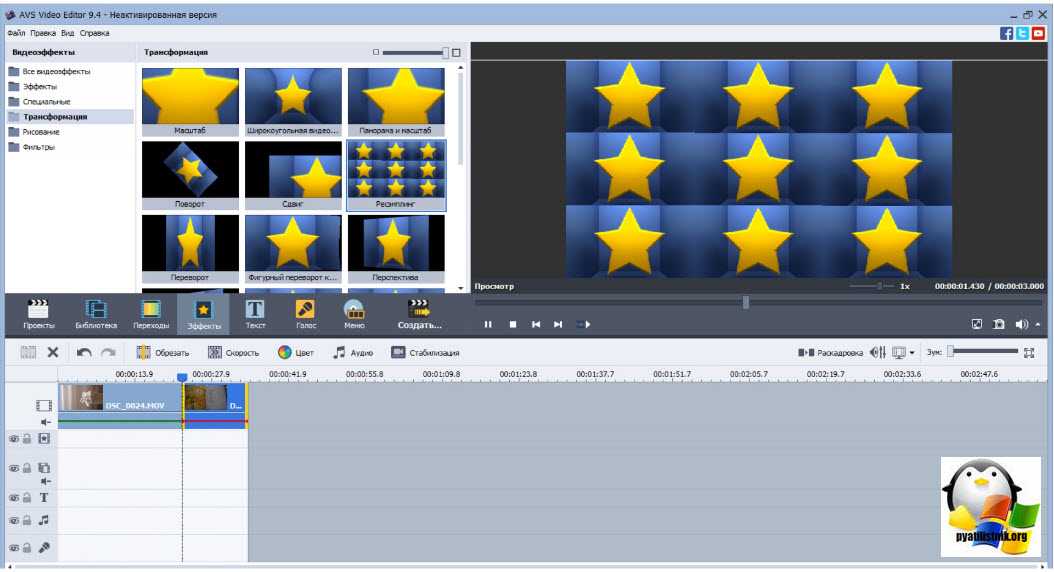Open the Правка menu
Screen dimensions: 1054x572
[43, 33]
